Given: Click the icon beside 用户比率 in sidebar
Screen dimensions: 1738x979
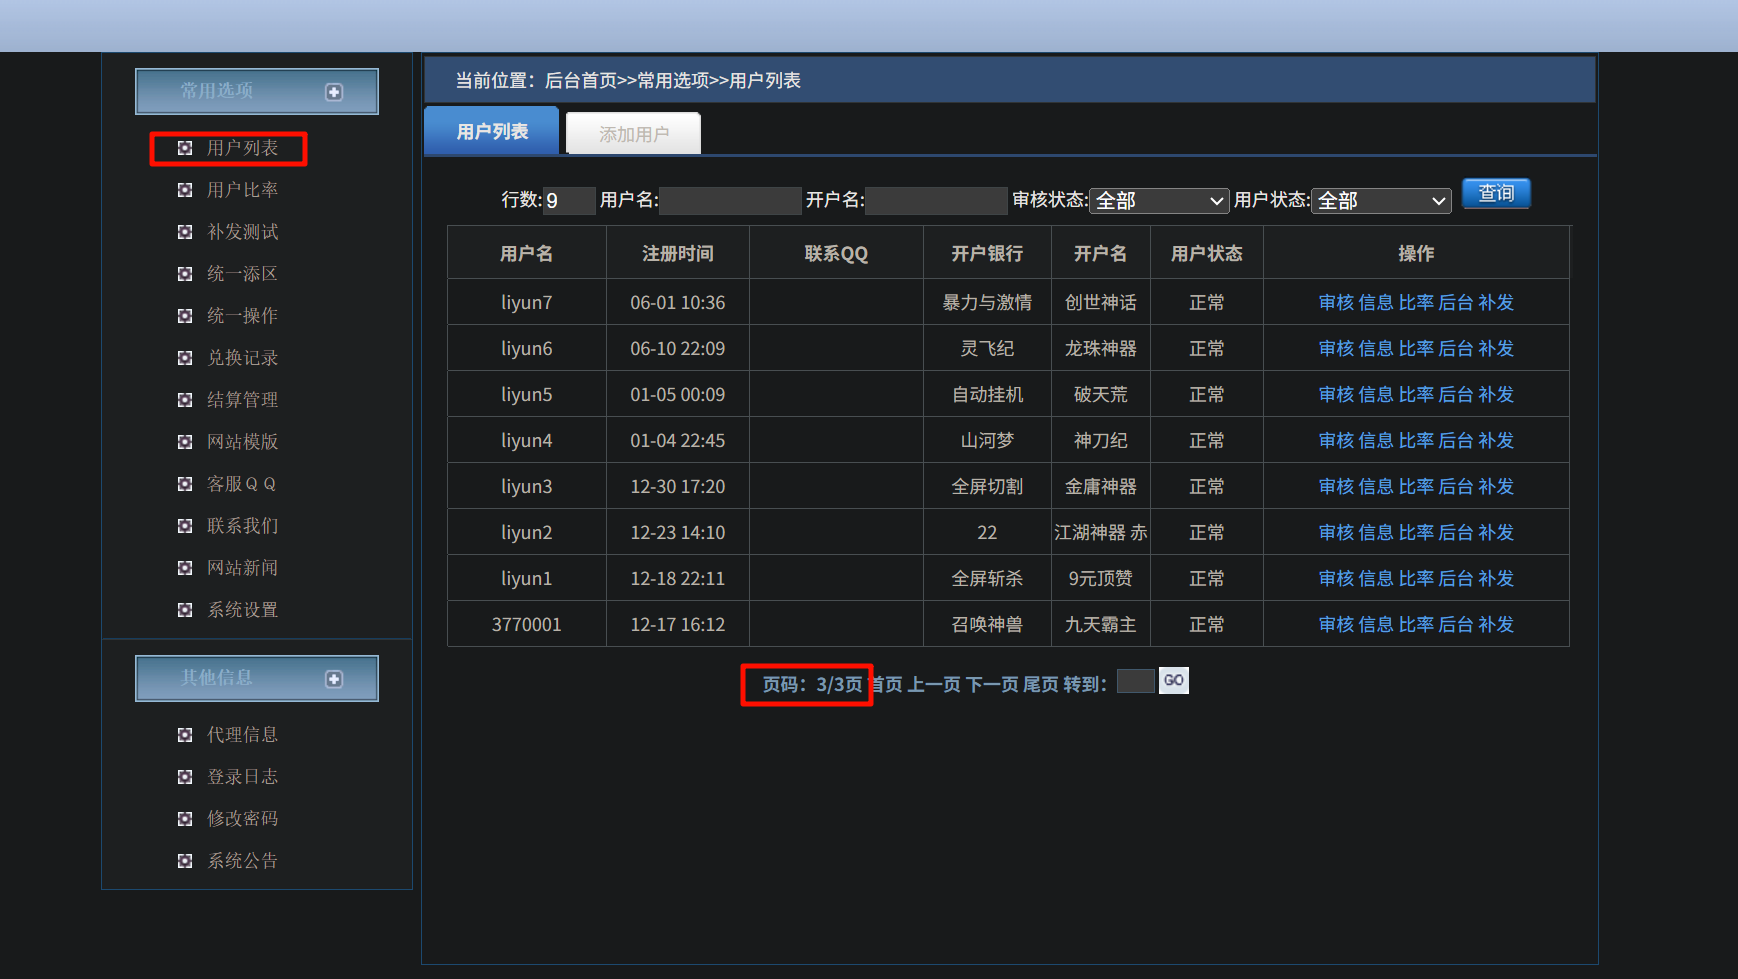Looking at the screenshot, I should (185, 190).
